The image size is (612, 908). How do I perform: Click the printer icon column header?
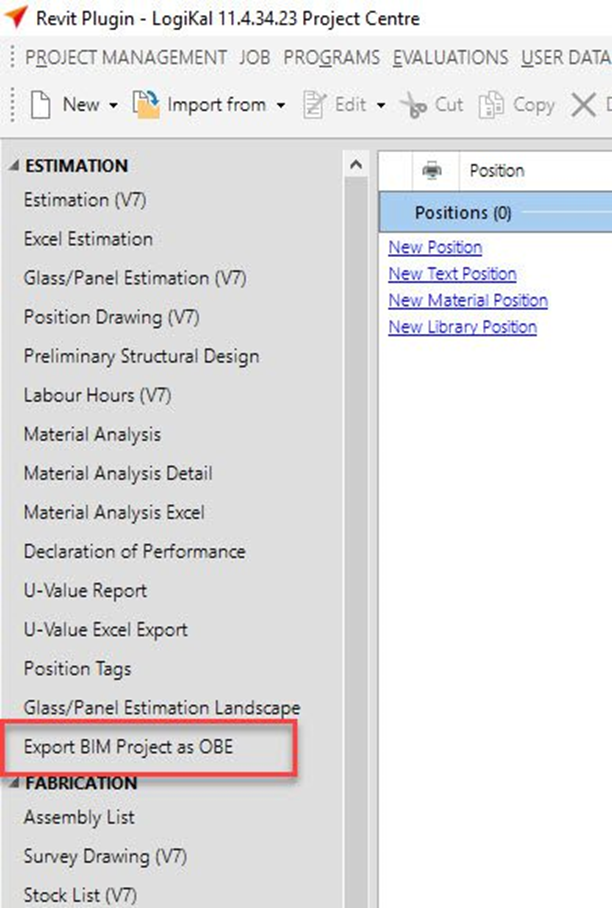tap(432, 171)
